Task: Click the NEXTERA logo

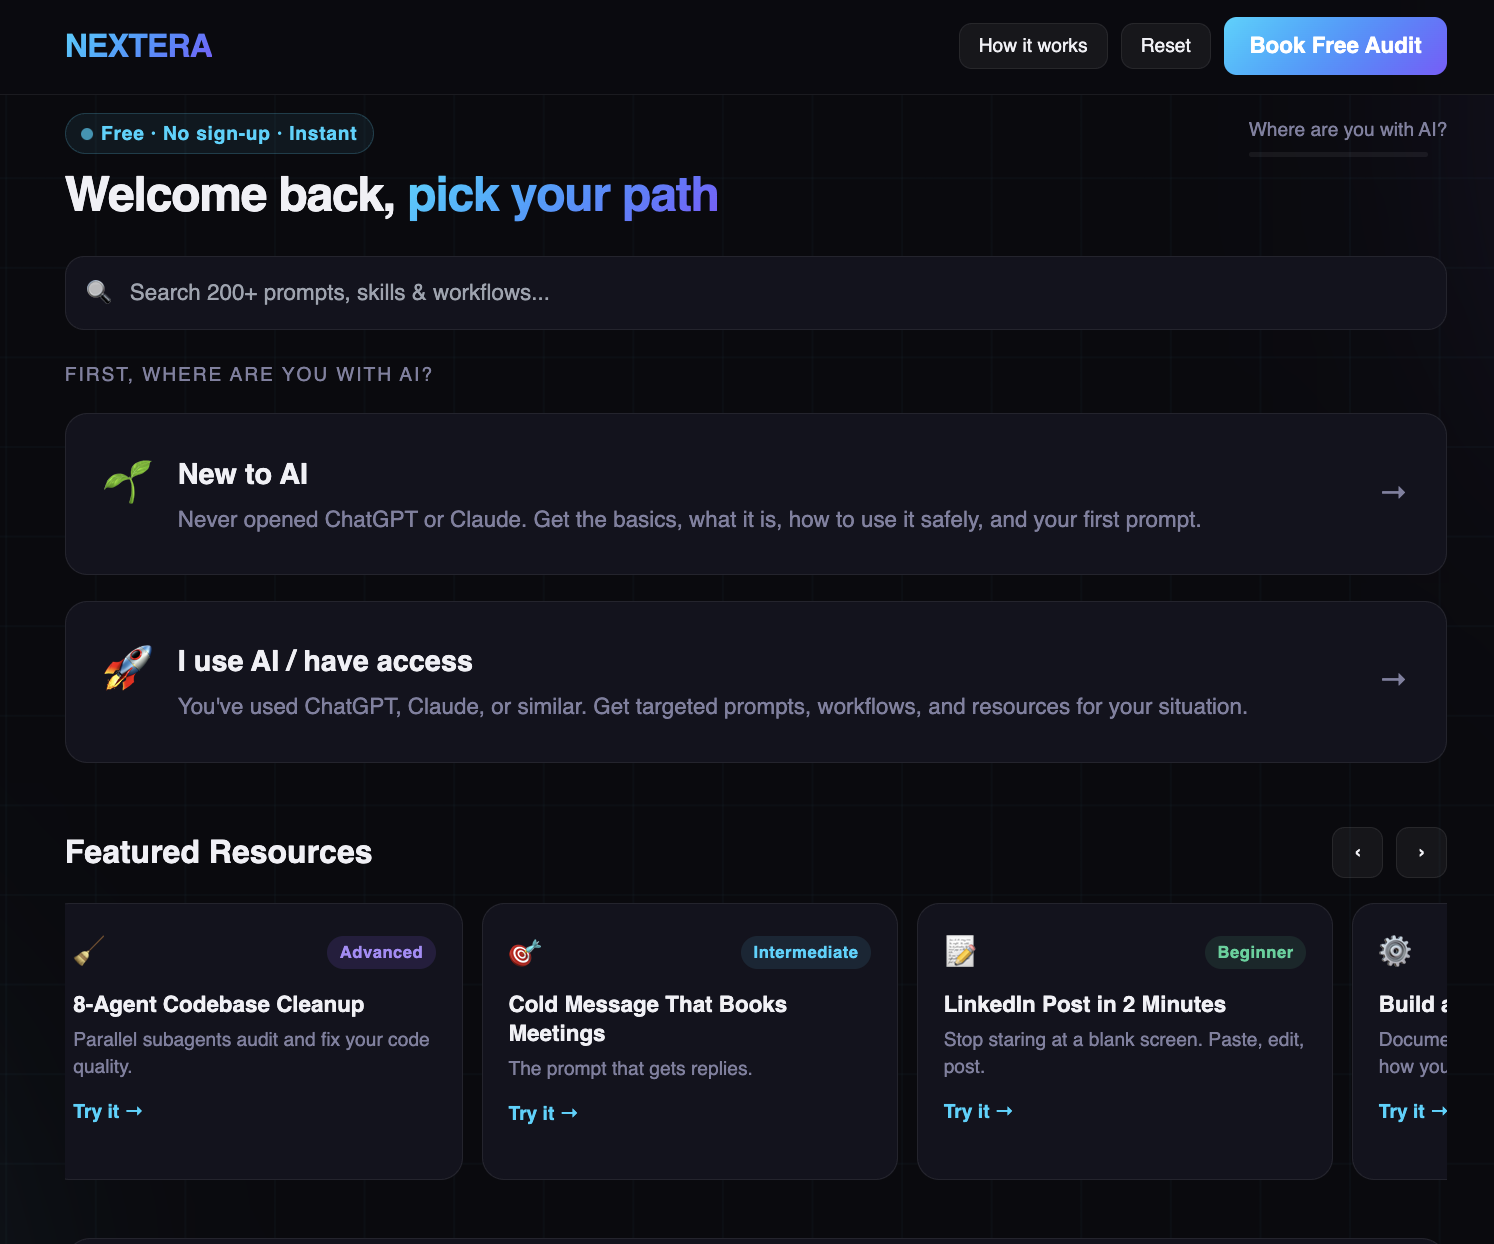Action: click(x=138, y=46)
